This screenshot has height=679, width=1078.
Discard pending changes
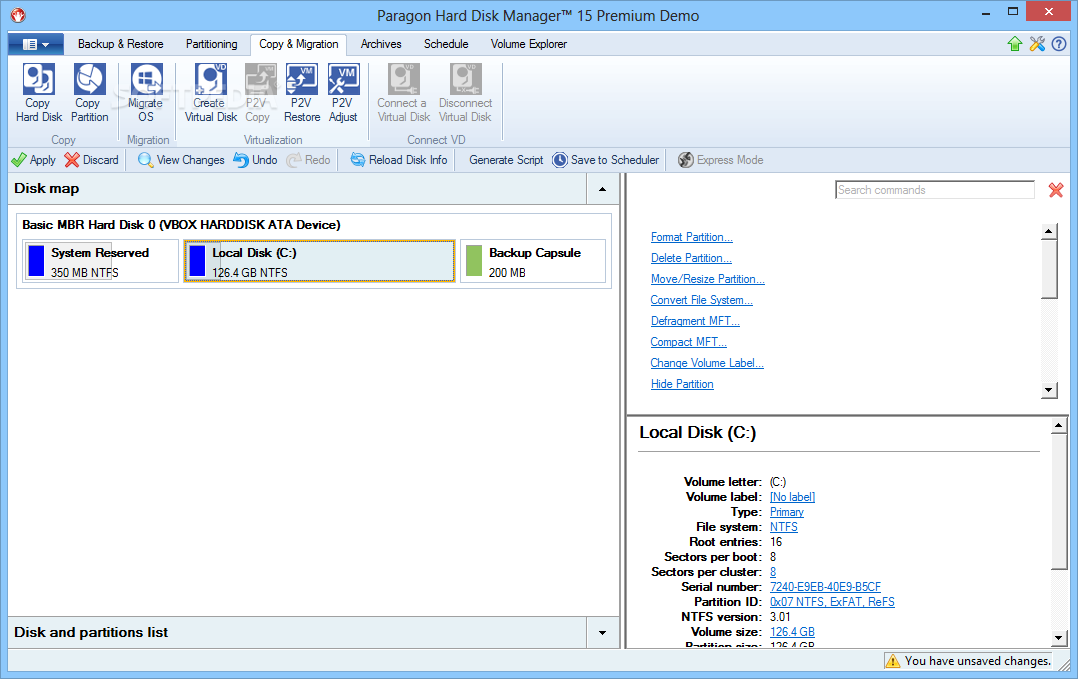[91, 160]
